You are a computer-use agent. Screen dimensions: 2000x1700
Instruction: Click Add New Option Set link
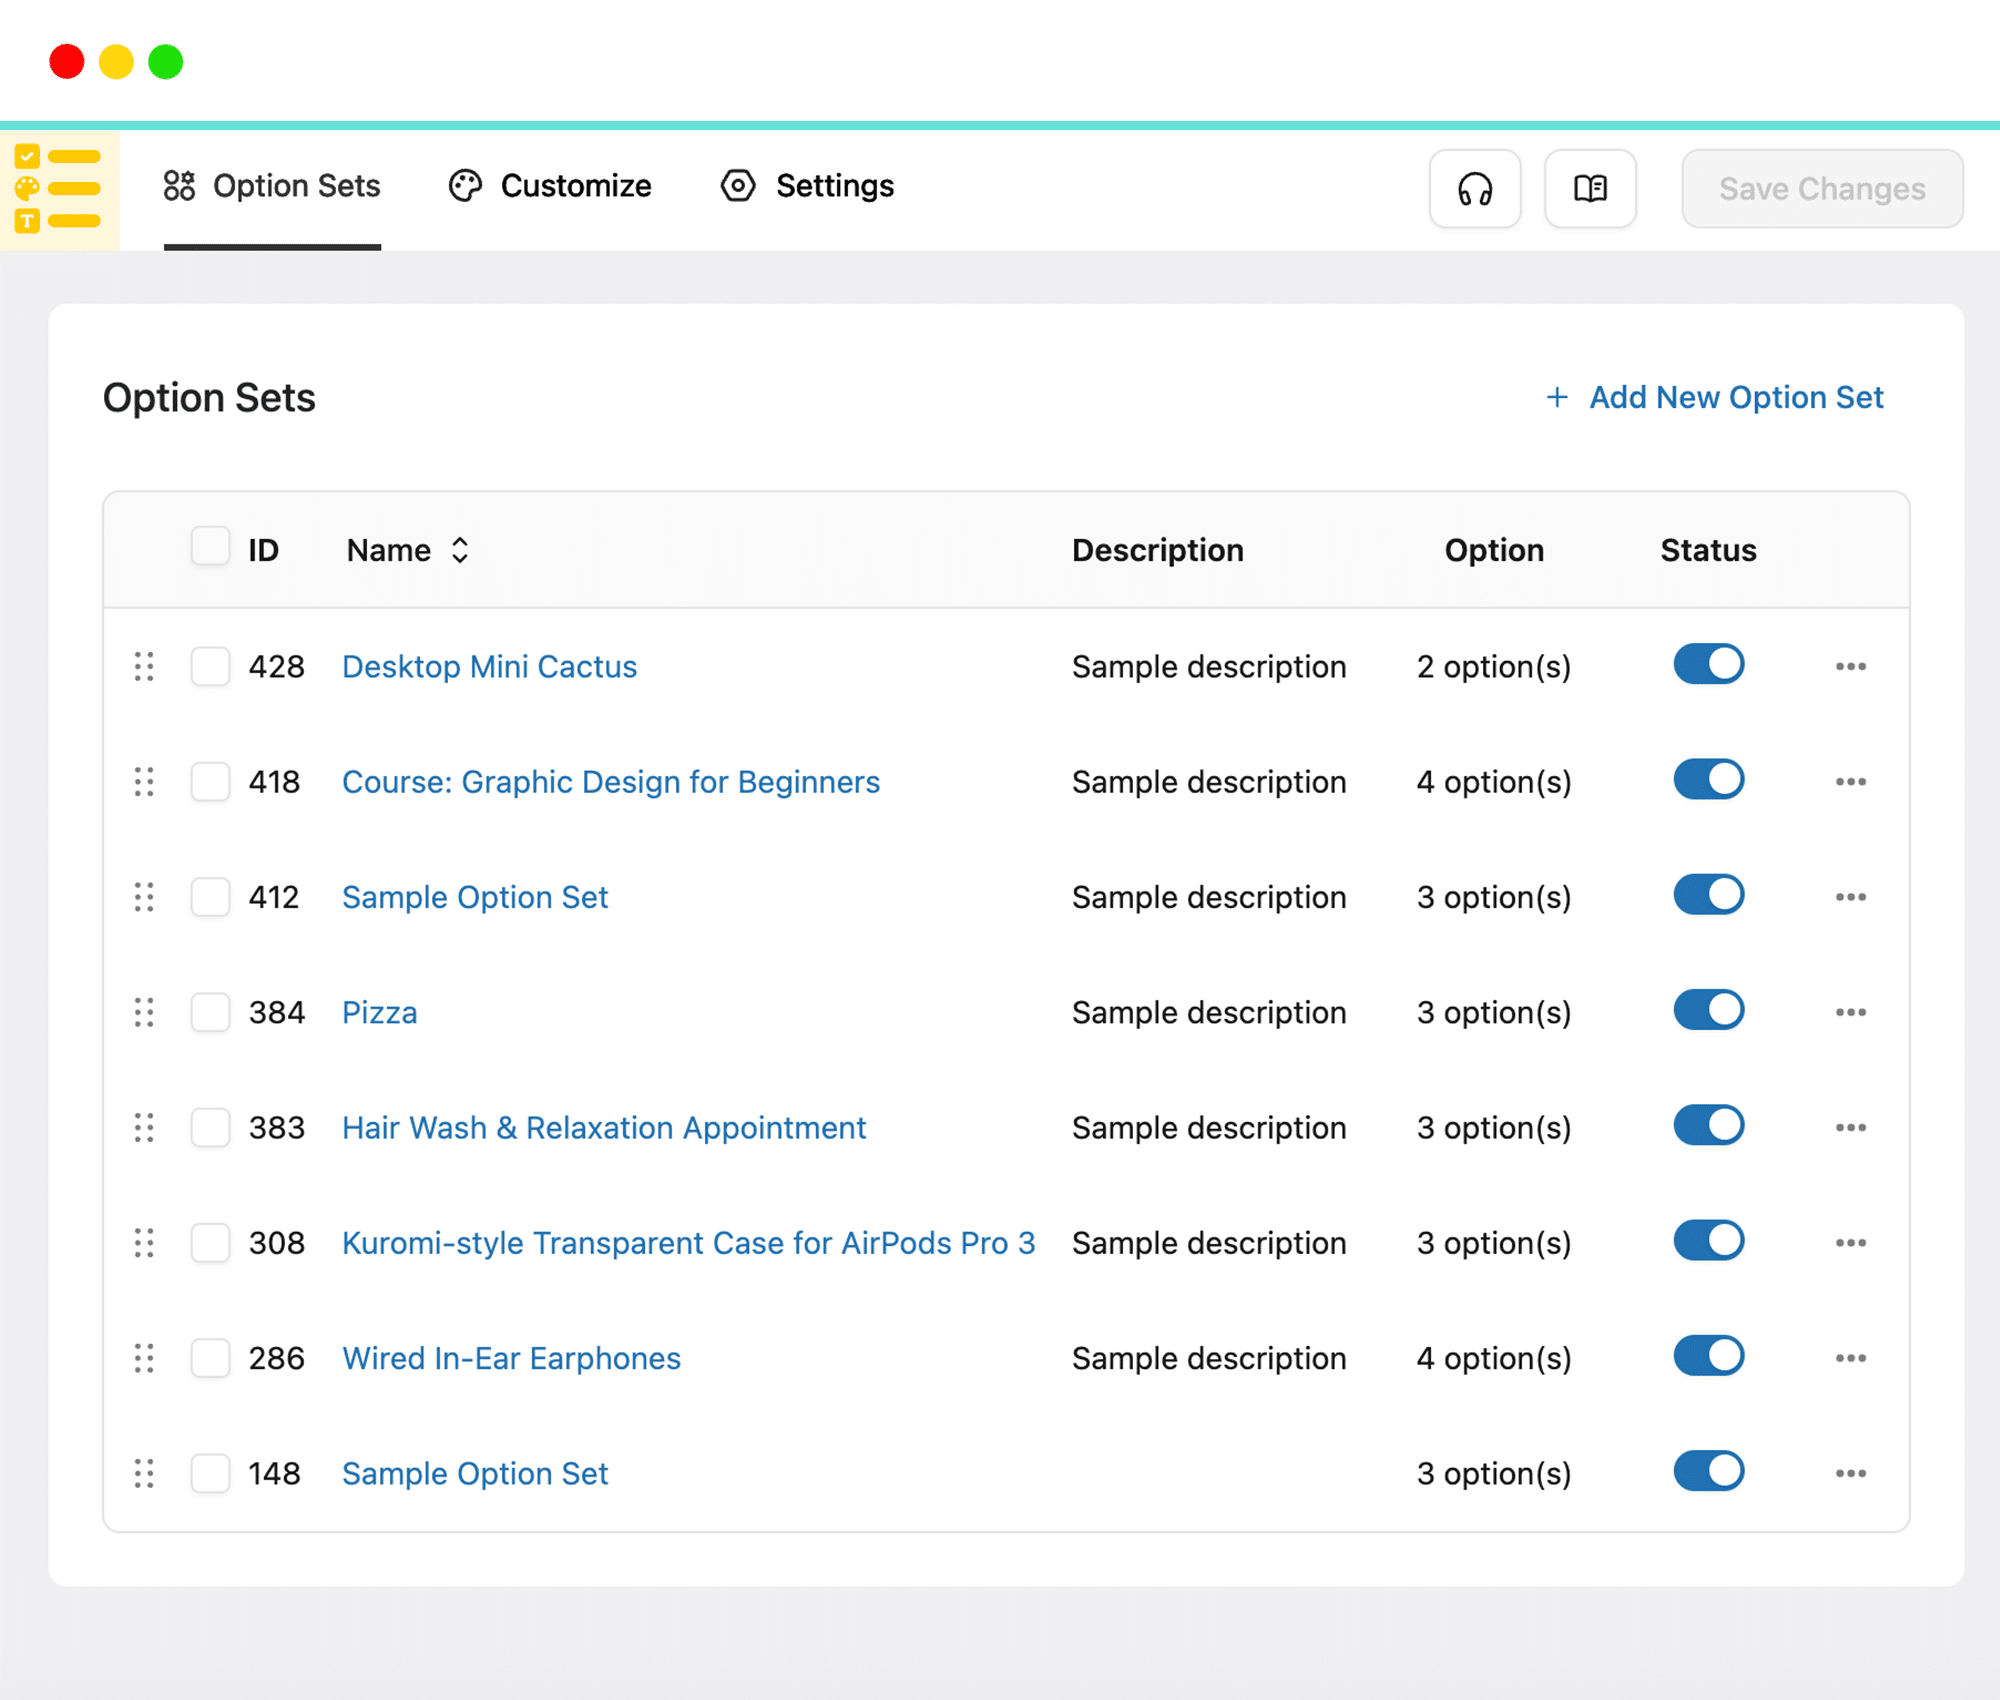point(1715,397)
